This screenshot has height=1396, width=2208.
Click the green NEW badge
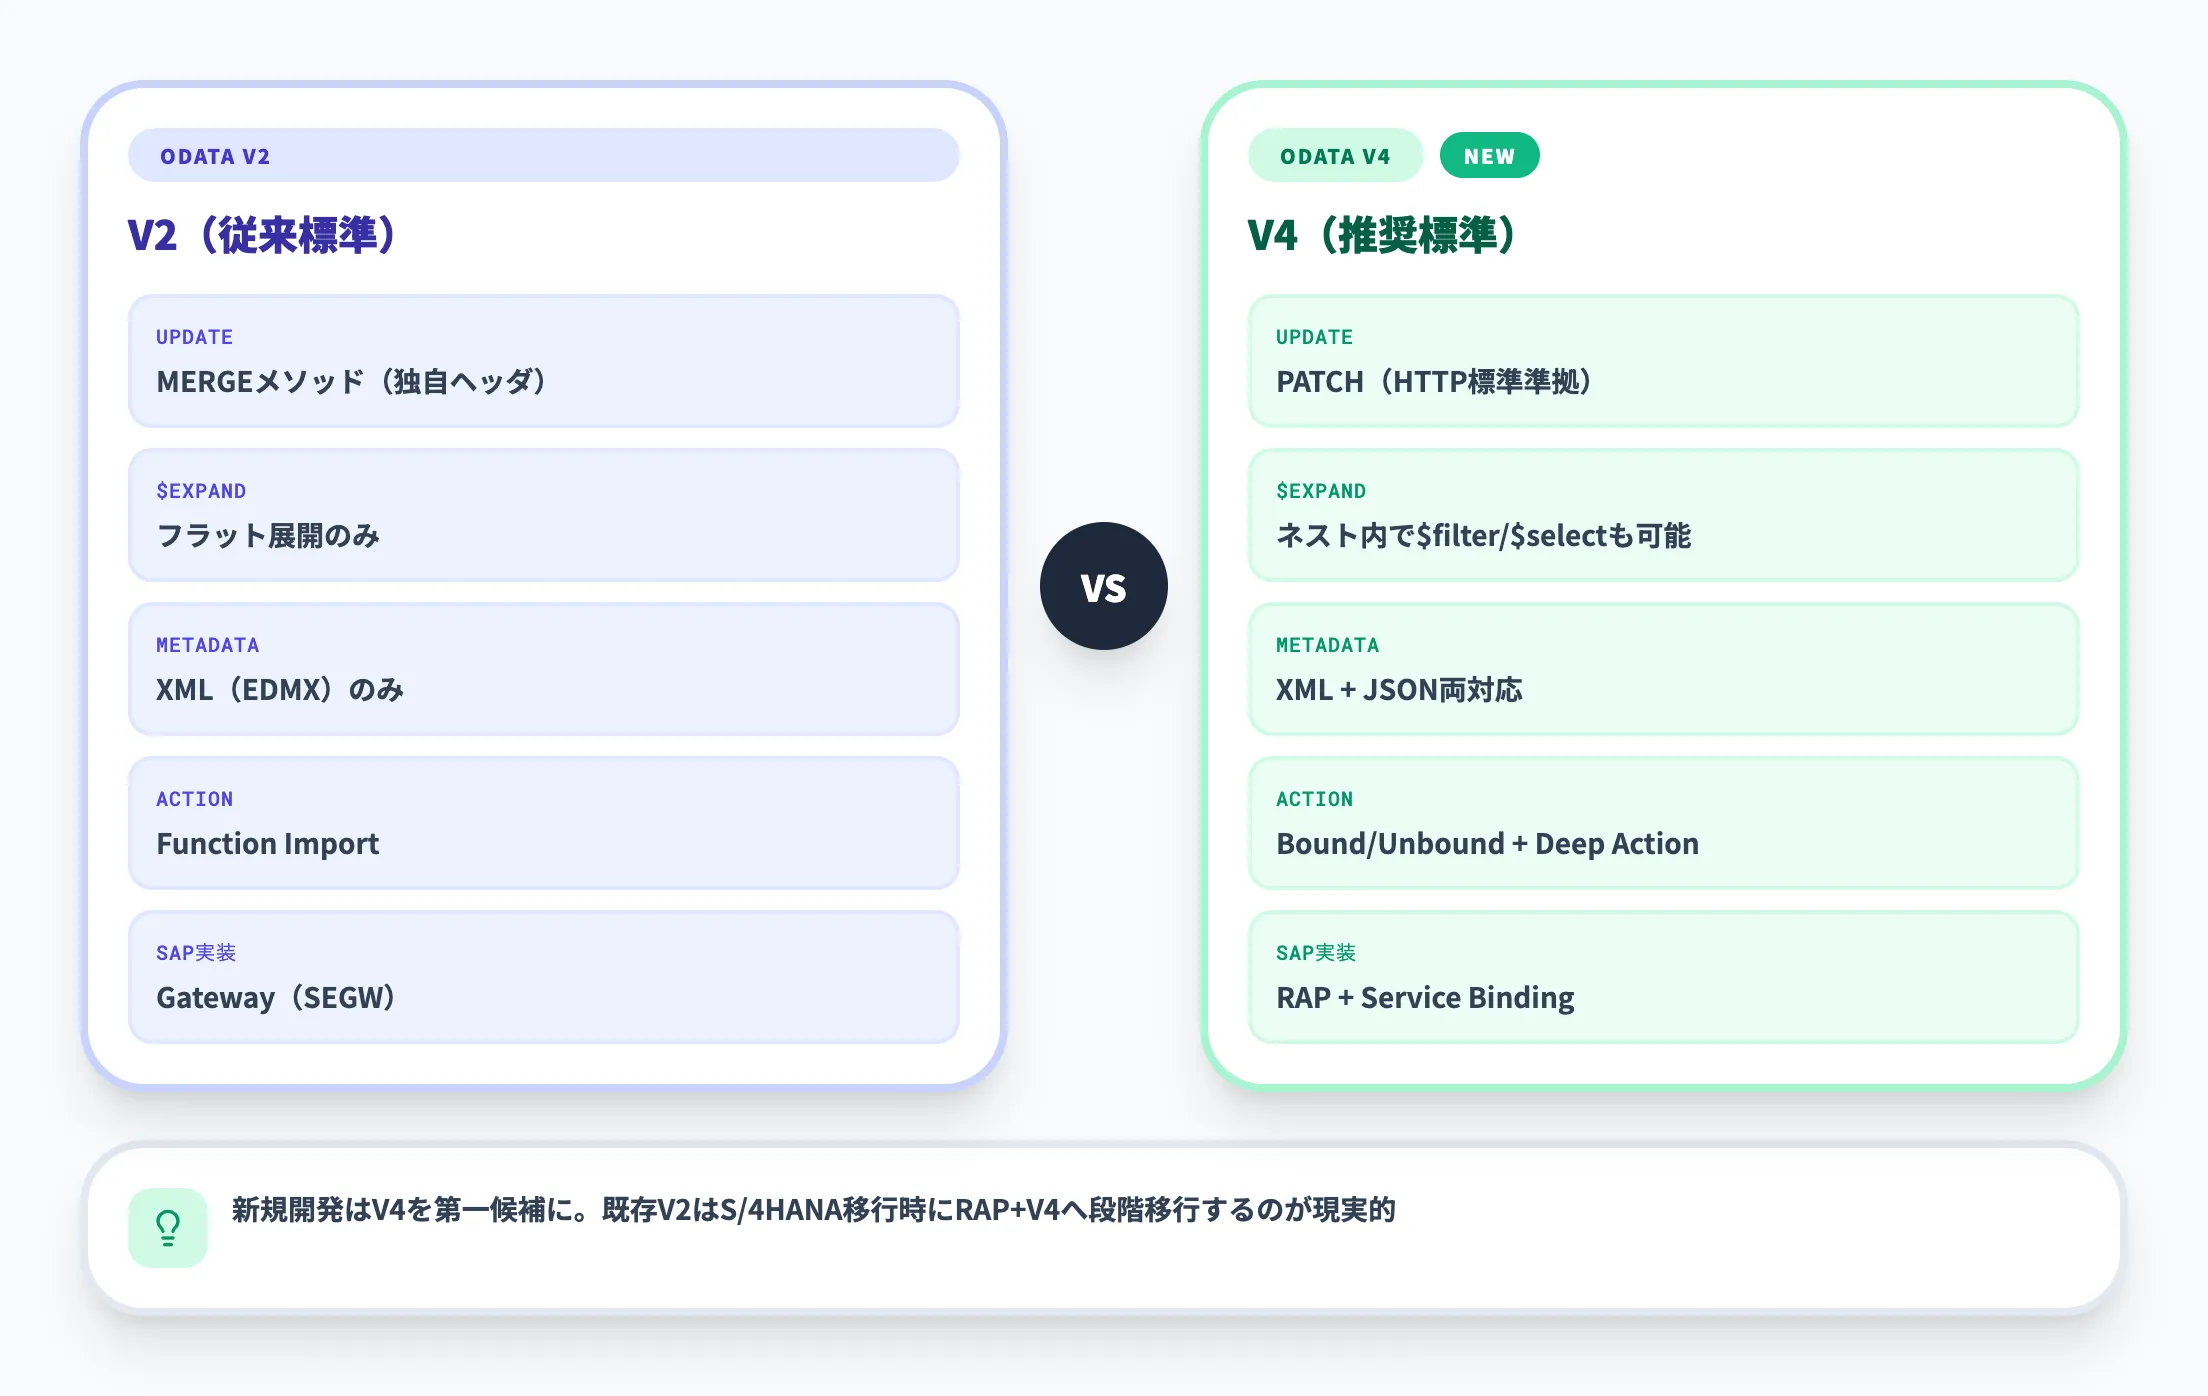[x=1489, y=155]
